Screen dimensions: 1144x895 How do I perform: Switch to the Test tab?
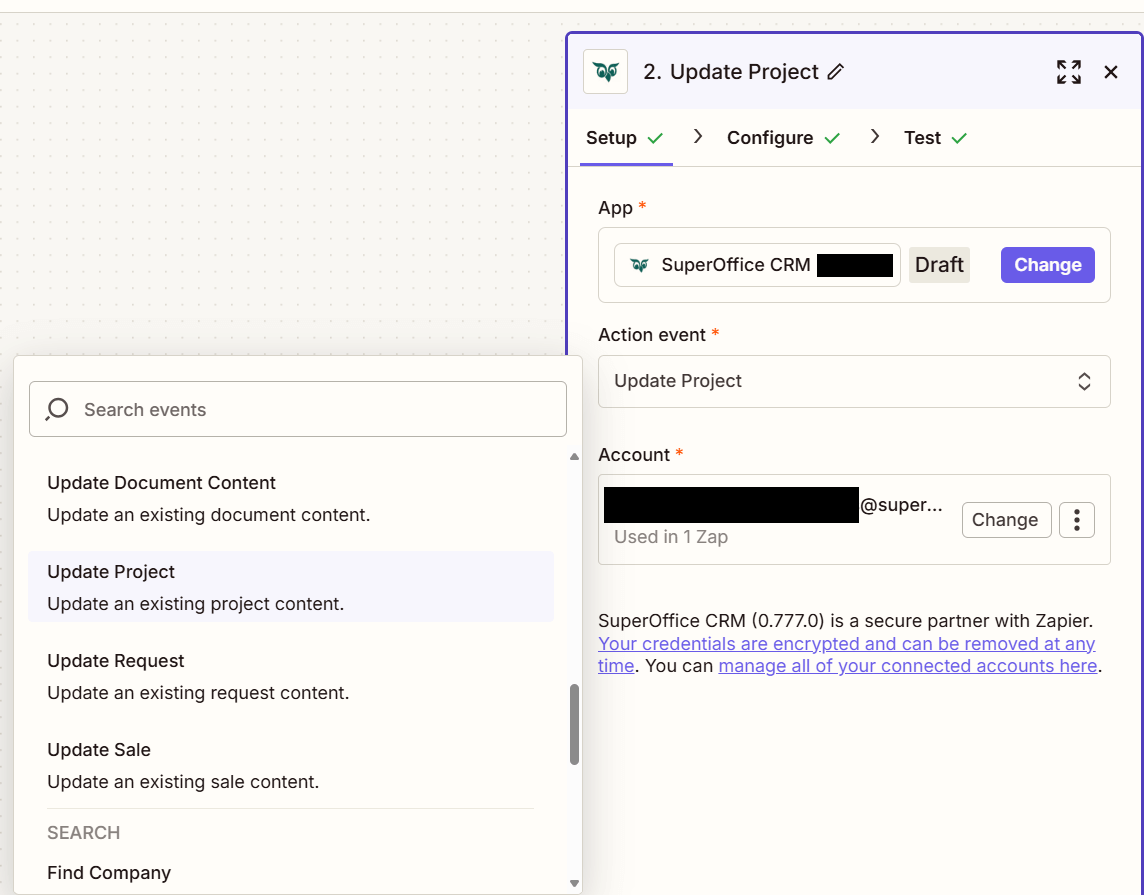935,138
